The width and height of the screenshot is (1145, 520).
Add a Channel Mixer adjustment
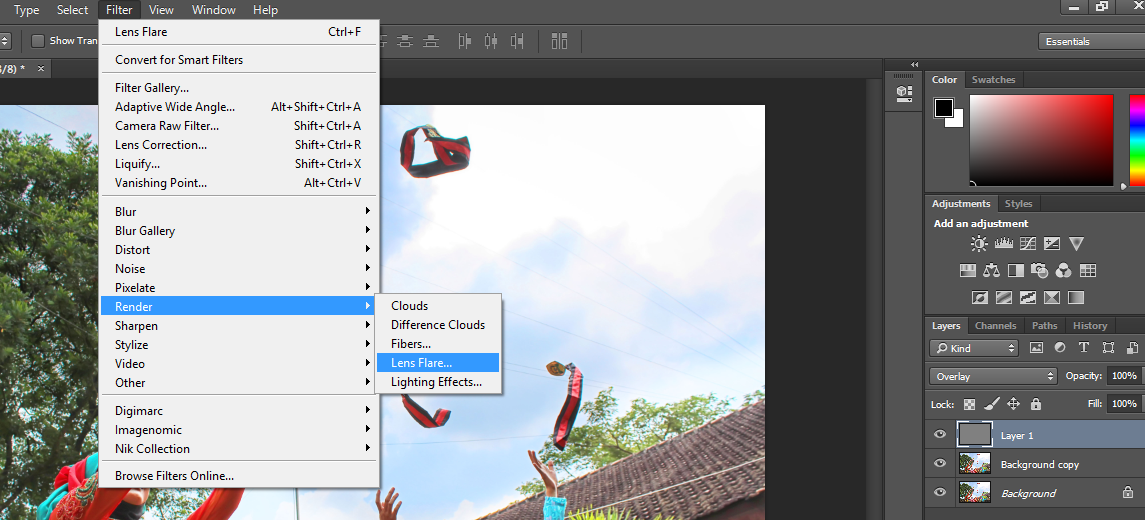(x=1063, y=271)
